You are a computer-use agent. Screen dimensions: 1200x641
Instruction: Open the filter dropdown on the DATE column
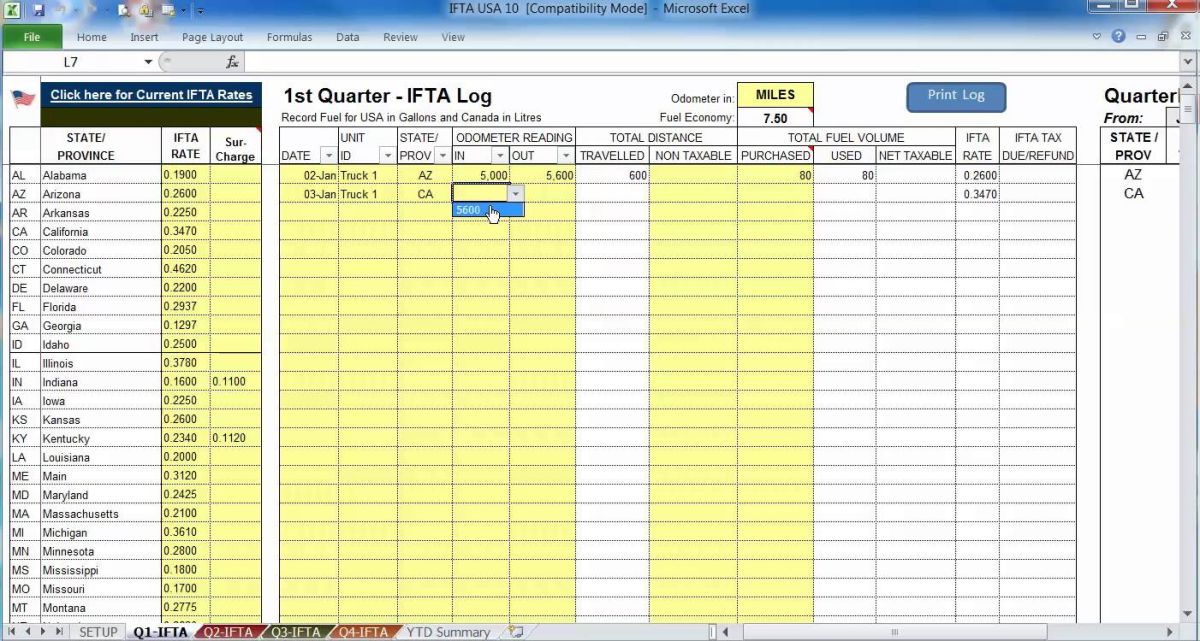coord(328,155)
